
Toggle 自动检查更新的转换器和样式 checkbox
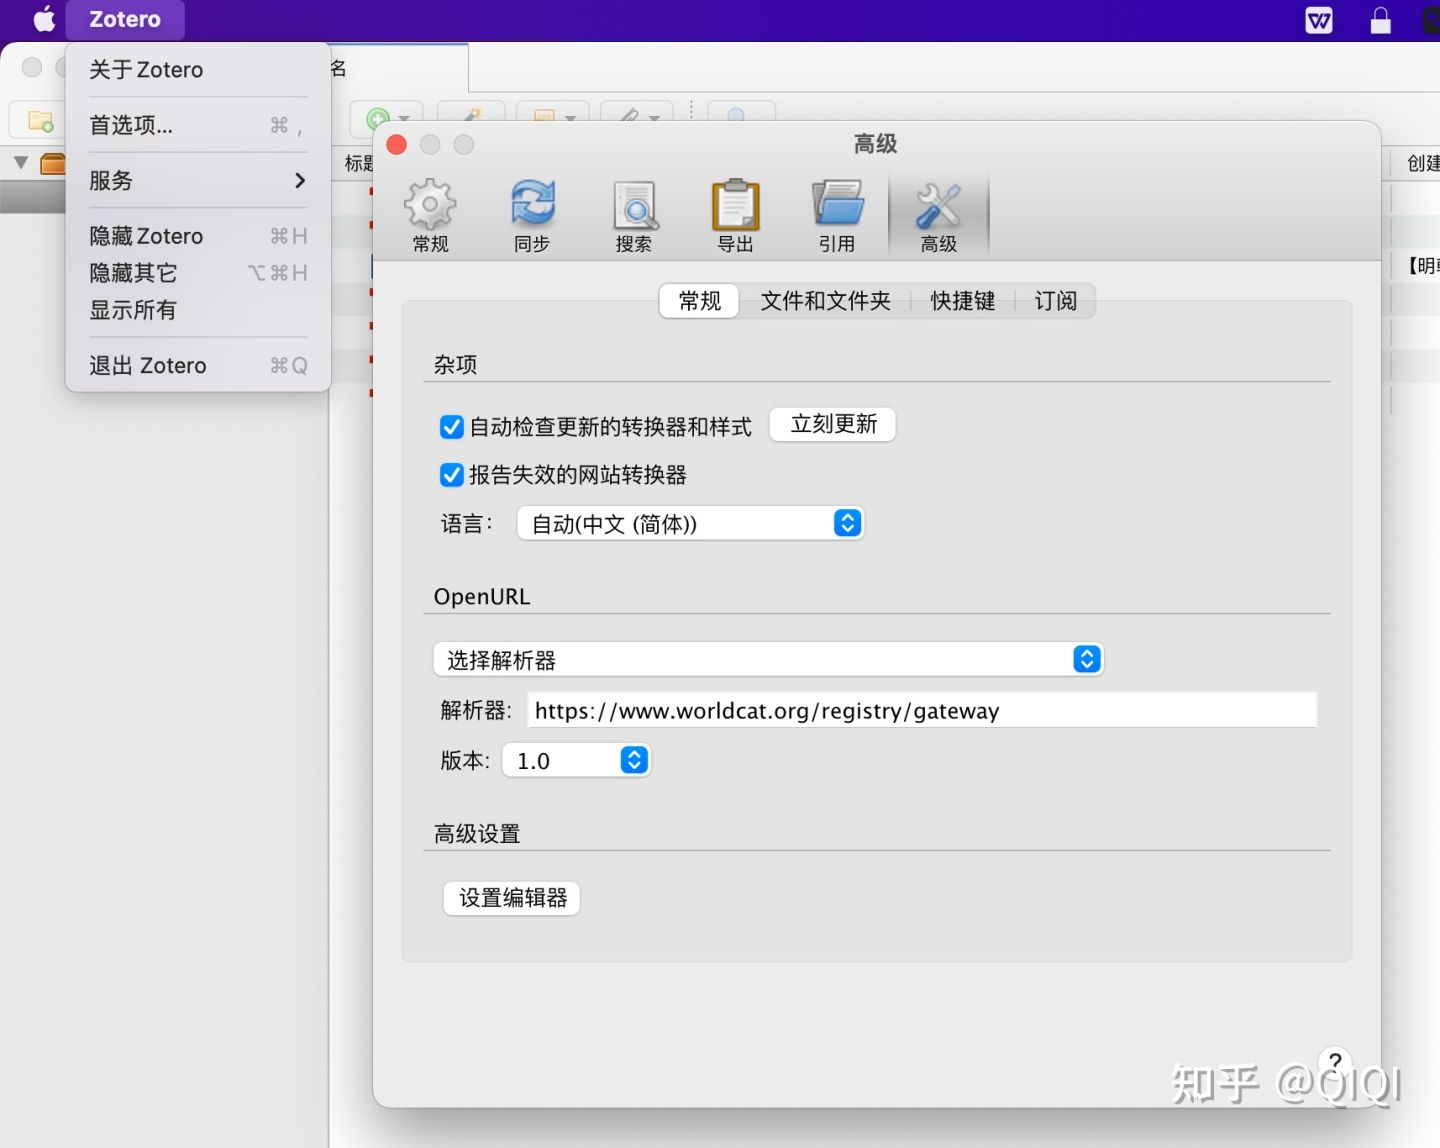pos(452,427)
